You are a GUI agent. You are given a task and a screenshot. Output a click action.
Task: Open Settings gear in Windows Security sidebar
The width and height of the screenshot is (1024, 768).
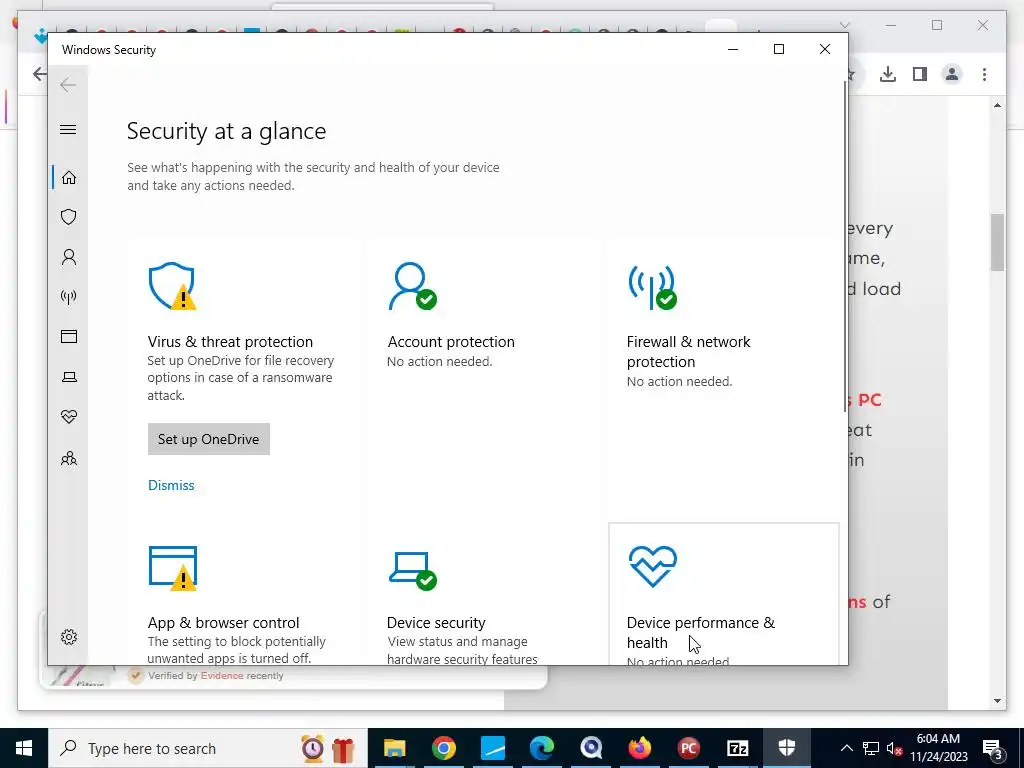coord(69,637)
